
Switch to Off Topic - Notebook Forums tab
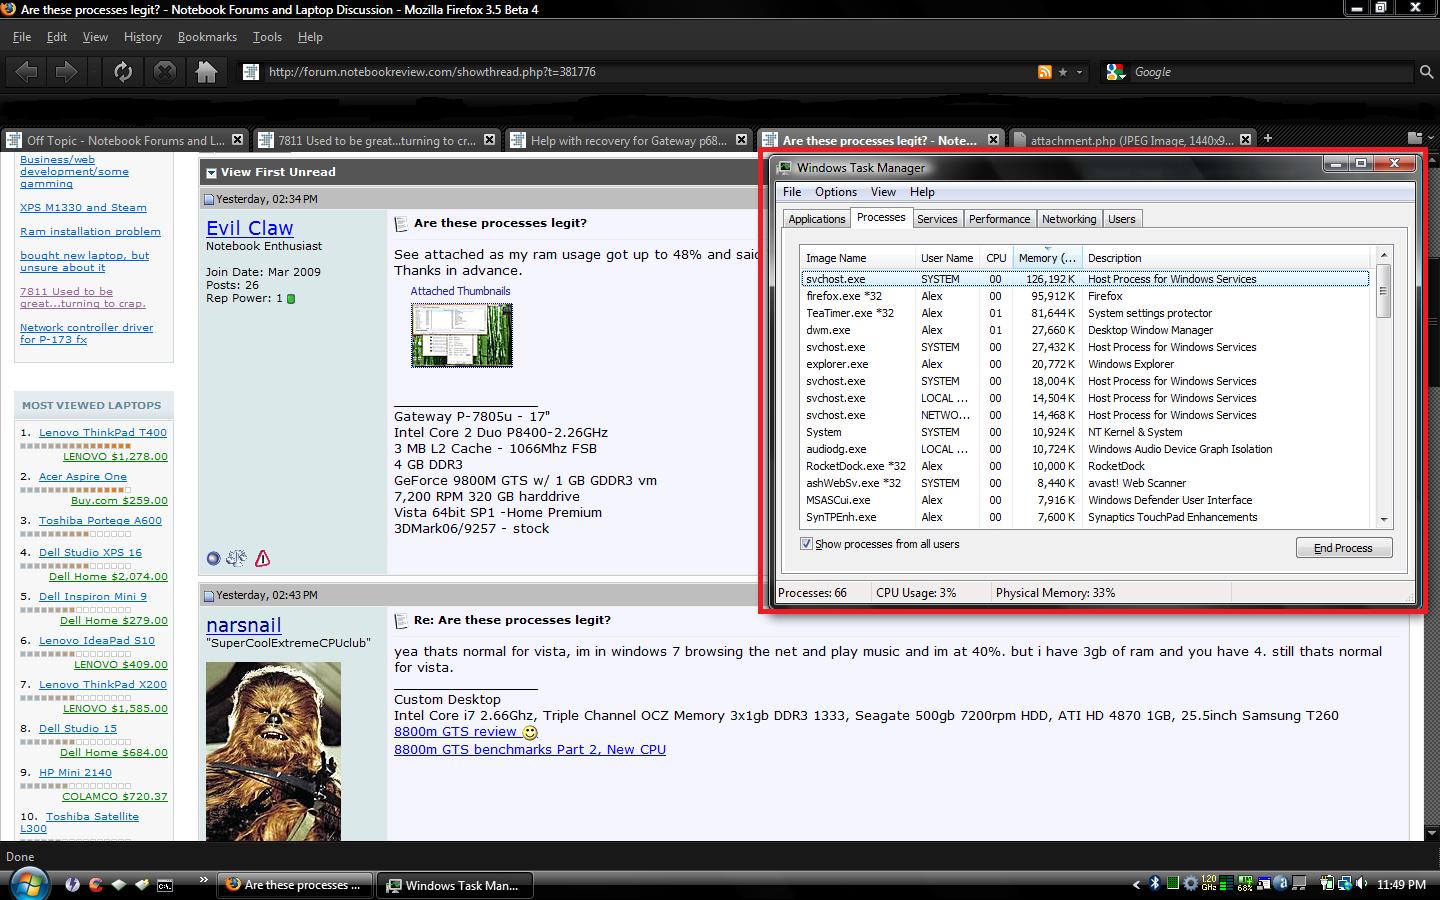coord(125,141)
